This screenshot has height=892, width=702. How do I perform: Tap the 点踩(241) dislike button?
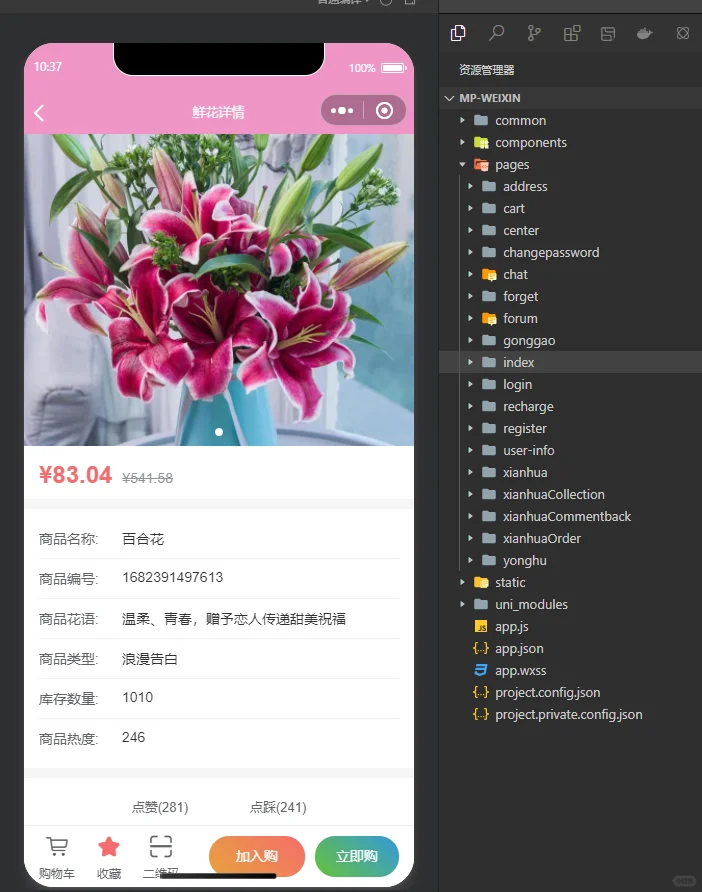pyautogui.click(x=278, y=807)
